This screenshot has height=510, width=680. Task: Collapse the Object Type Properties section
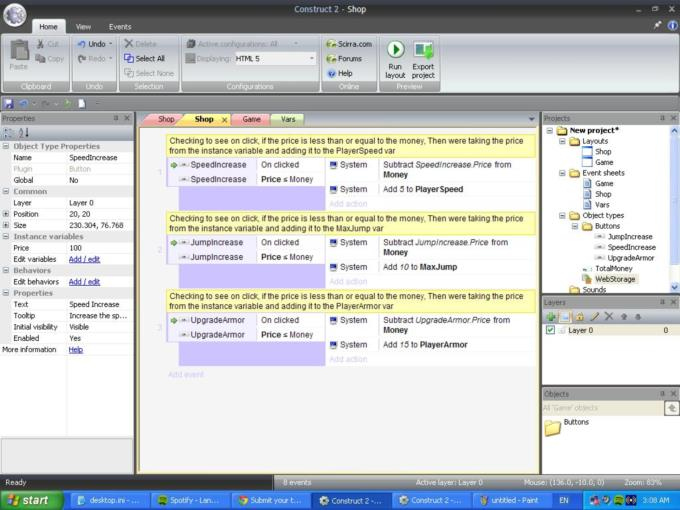click(x=6, y=146)
